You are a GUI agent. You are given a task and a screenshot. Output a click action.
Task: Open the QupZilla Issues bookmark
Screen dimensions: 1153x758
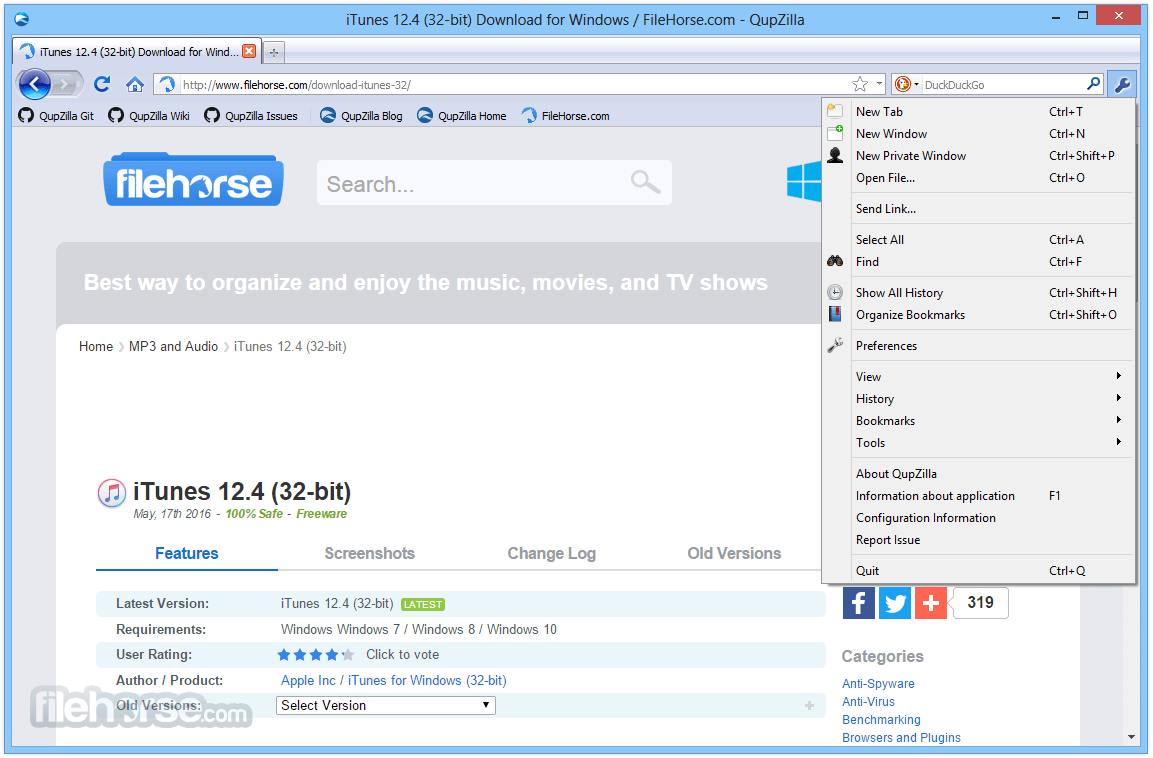(x=251, y=115)
